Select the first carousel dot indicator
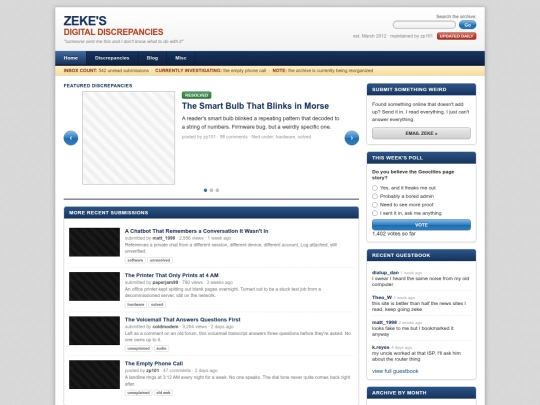Screen dimensions: 540x405 click(x=206, y=190)
